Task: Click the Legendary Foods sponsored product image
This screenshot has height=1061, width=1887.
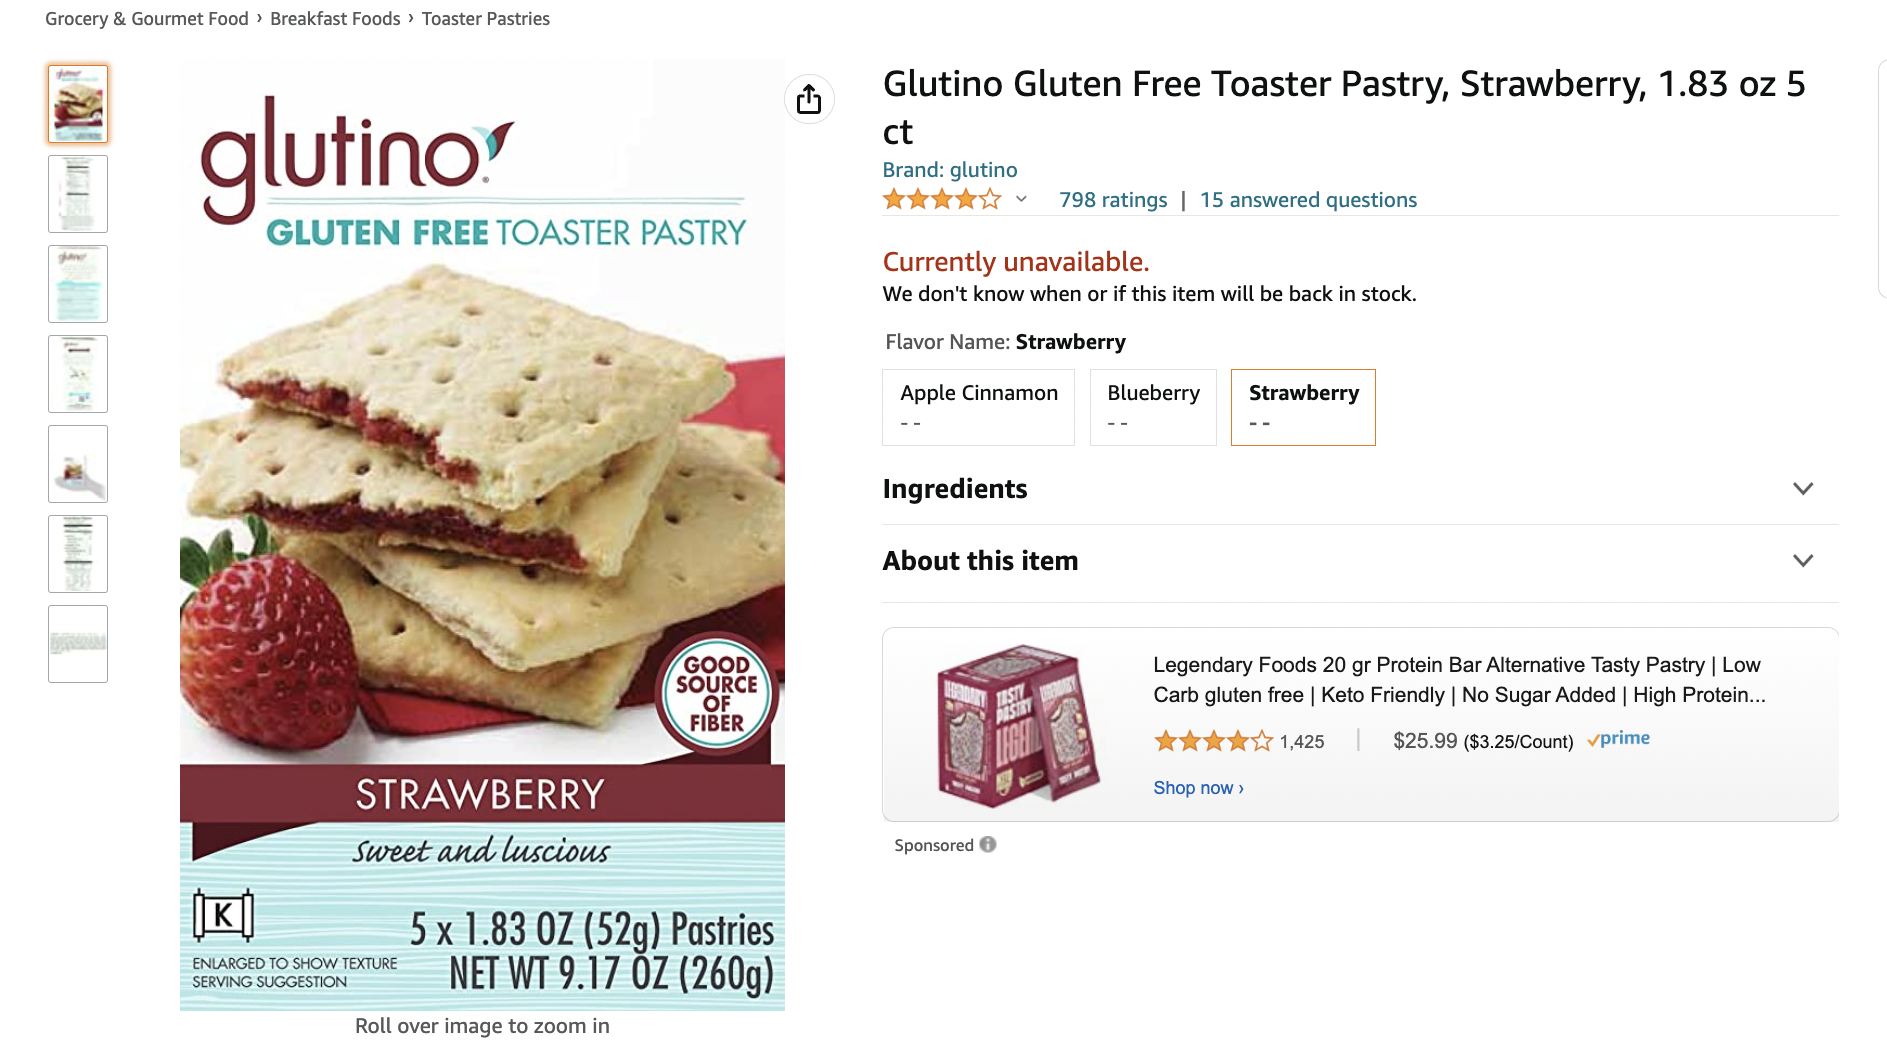Action: (1018, 724)
